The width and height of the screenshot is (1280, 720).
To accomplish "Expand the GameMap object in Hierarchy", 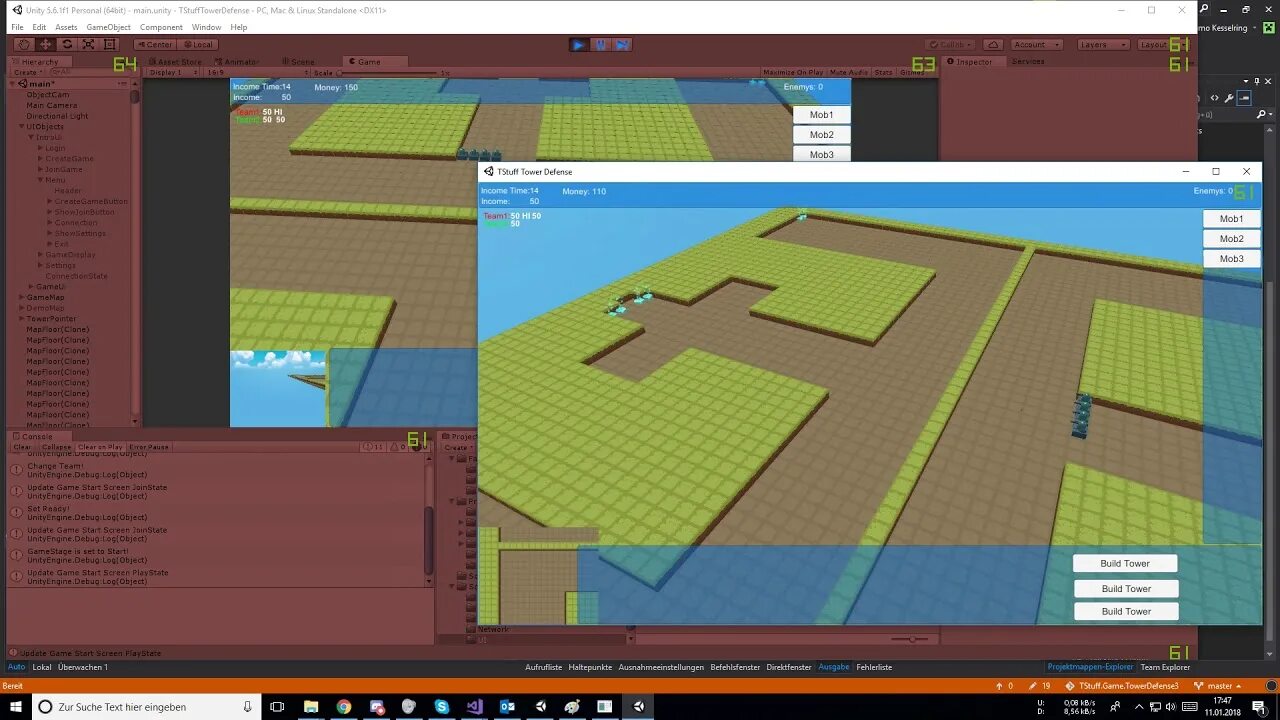I will click(22, 297).
